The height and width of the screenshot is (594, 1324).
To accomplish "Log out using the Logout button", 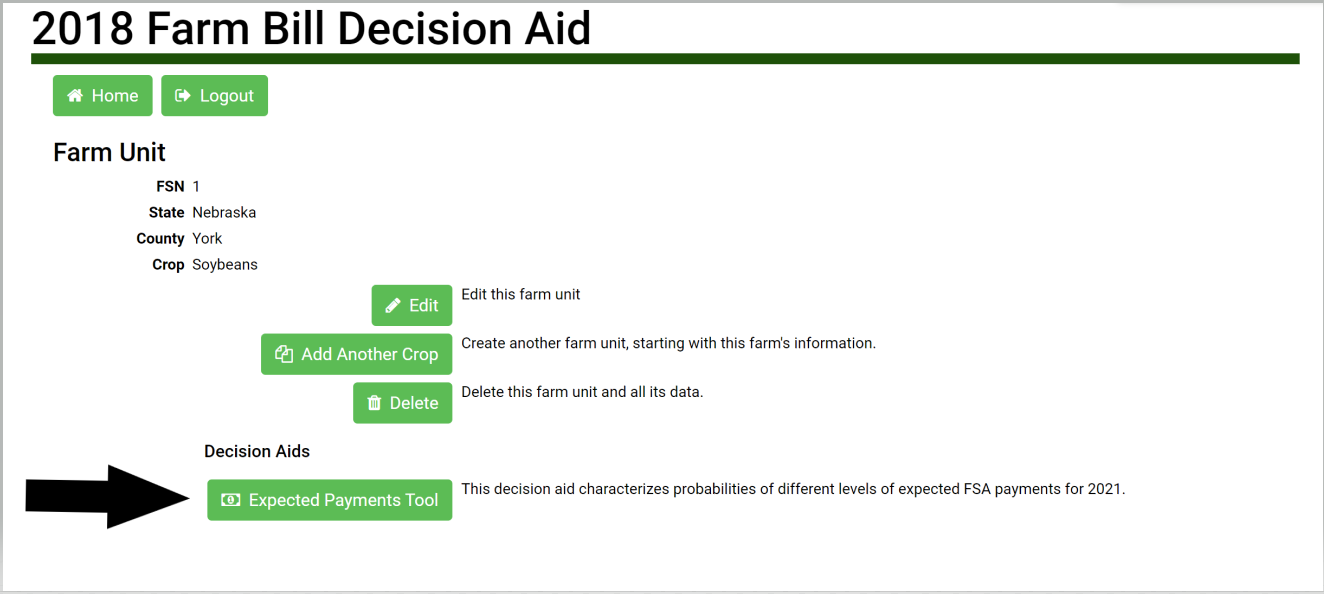I will [x=215, y=96].
